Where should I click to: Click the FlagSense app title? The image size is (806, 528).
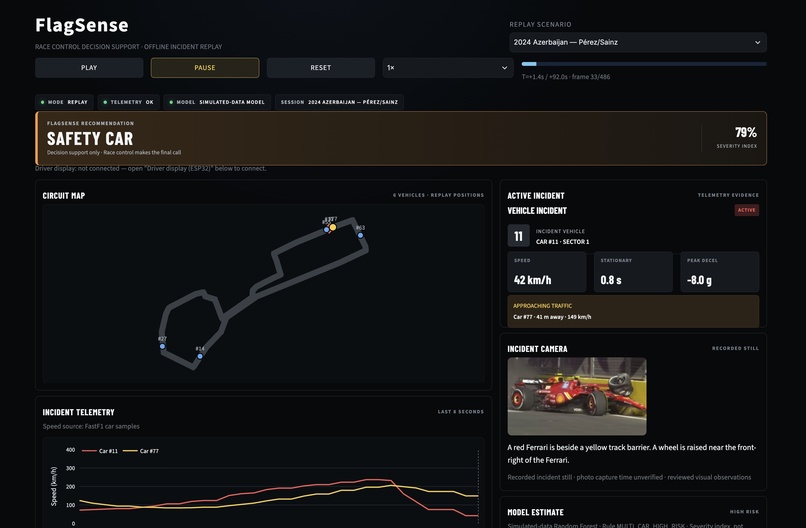coord(82,25)
